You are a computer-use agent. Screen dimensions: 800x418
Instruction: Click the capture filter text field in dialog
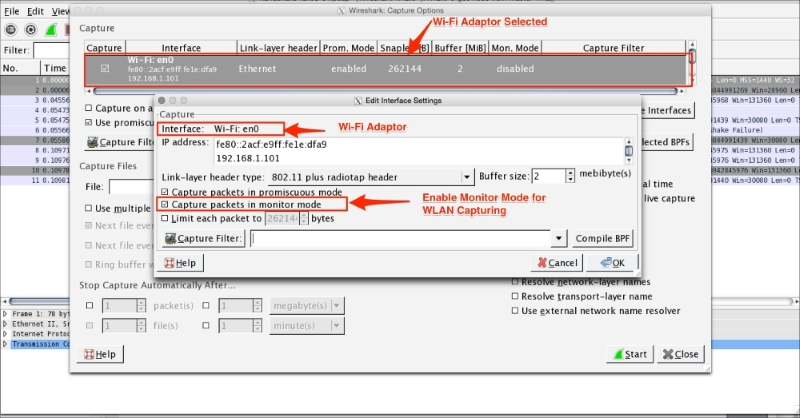tap(400, 238)
